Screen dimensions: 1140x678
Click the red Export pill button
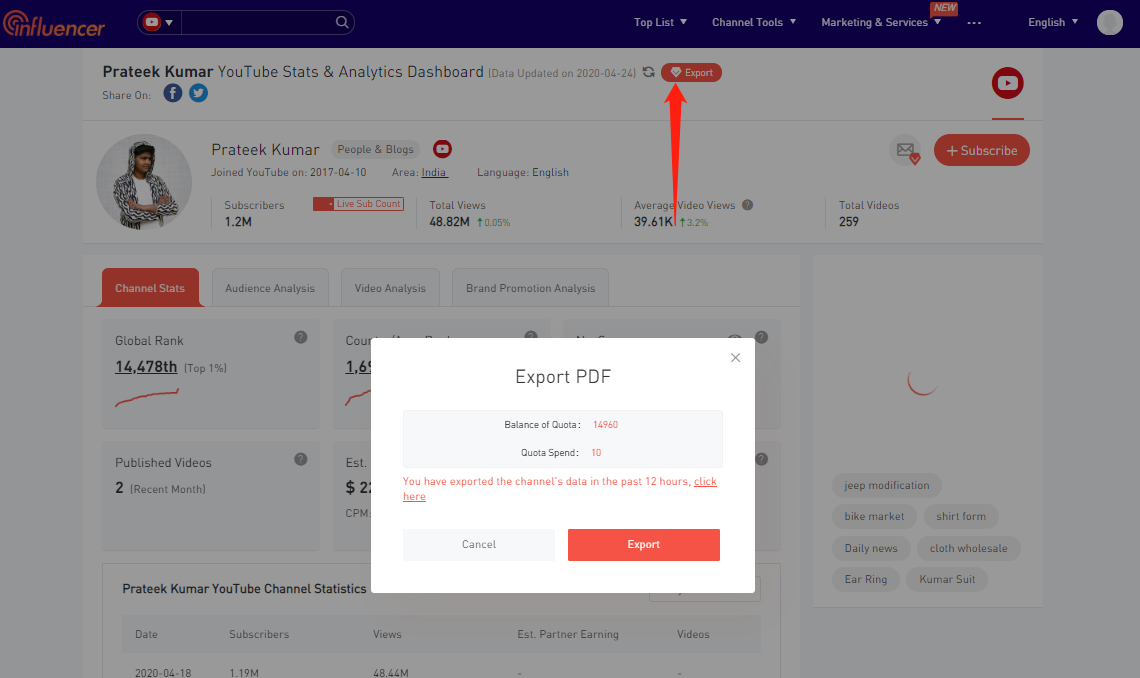691,73
